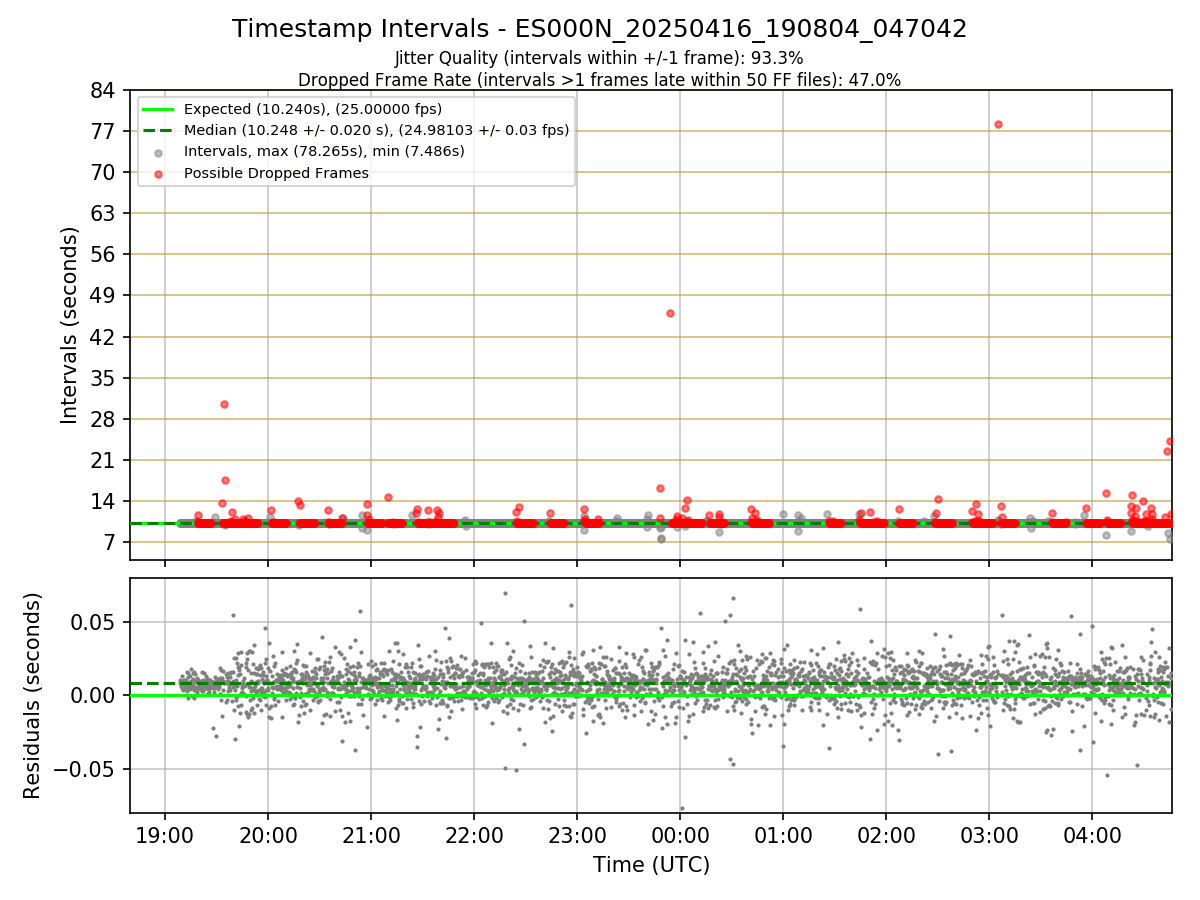Click the plot title 'Timestamp Intervals - ES000N_20250416_190804_047042'
This screenshot has width=1200, height=900.
pyautogui.click(x=600, y=29)
